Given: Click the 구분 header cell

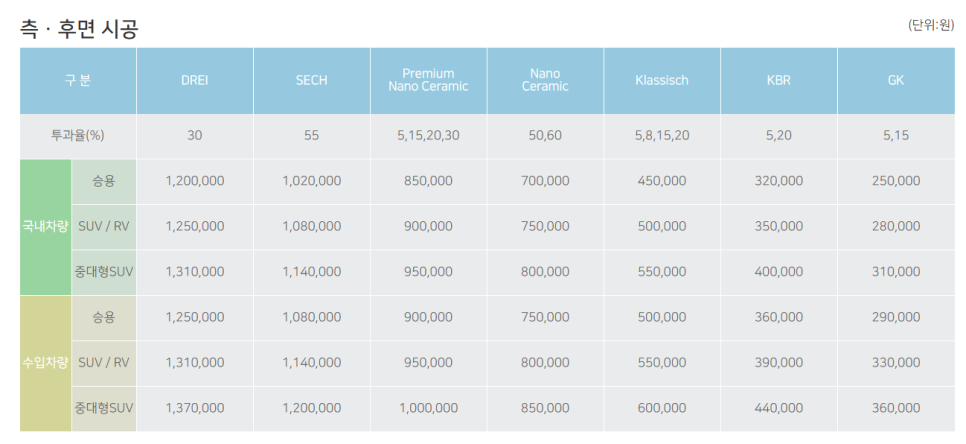Looking at the screenshot, I should (x=78, y=81).
